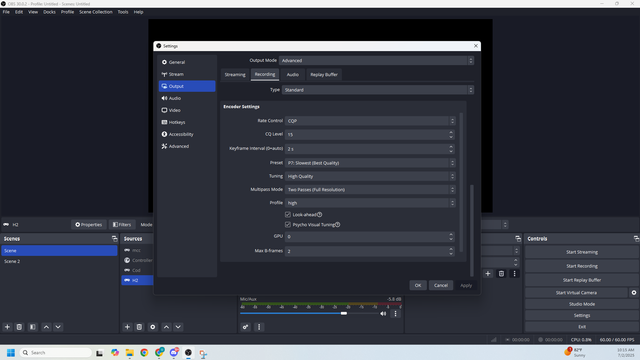
Task: Open recording Type dropdown
Action: [378, 90]
